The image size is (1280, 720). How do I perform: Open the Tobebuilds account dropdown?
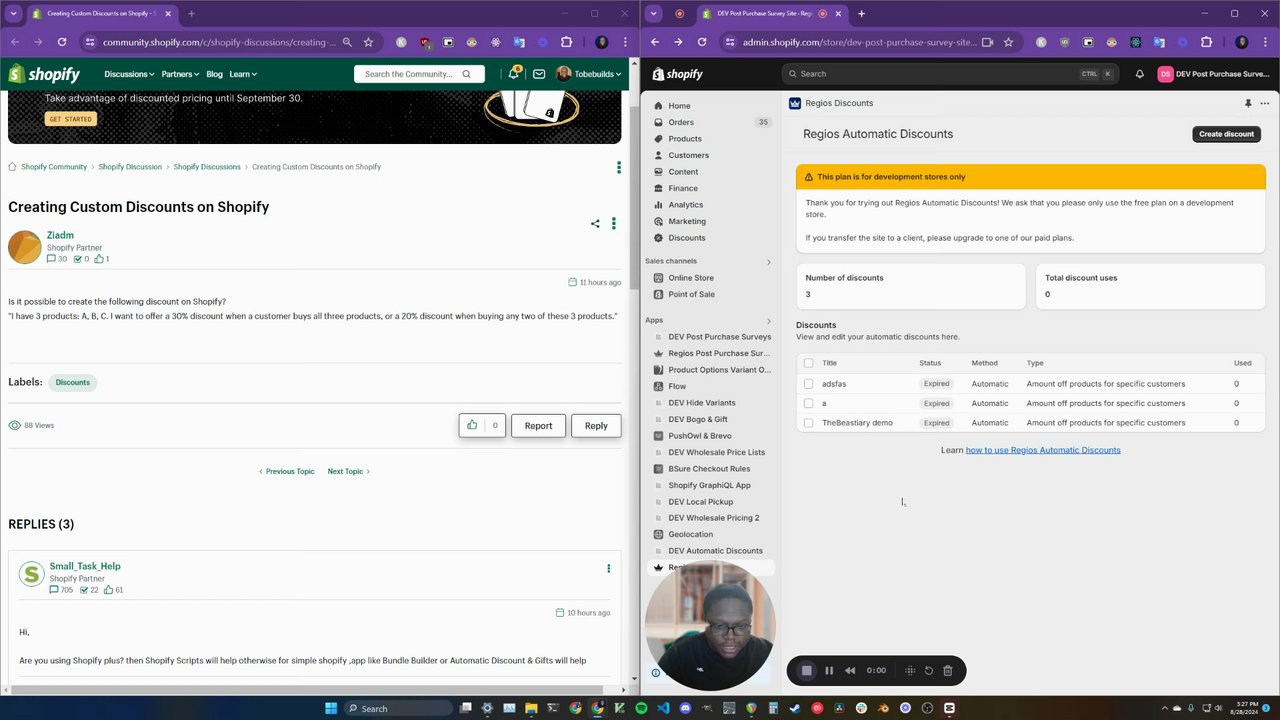click(589, 74)
